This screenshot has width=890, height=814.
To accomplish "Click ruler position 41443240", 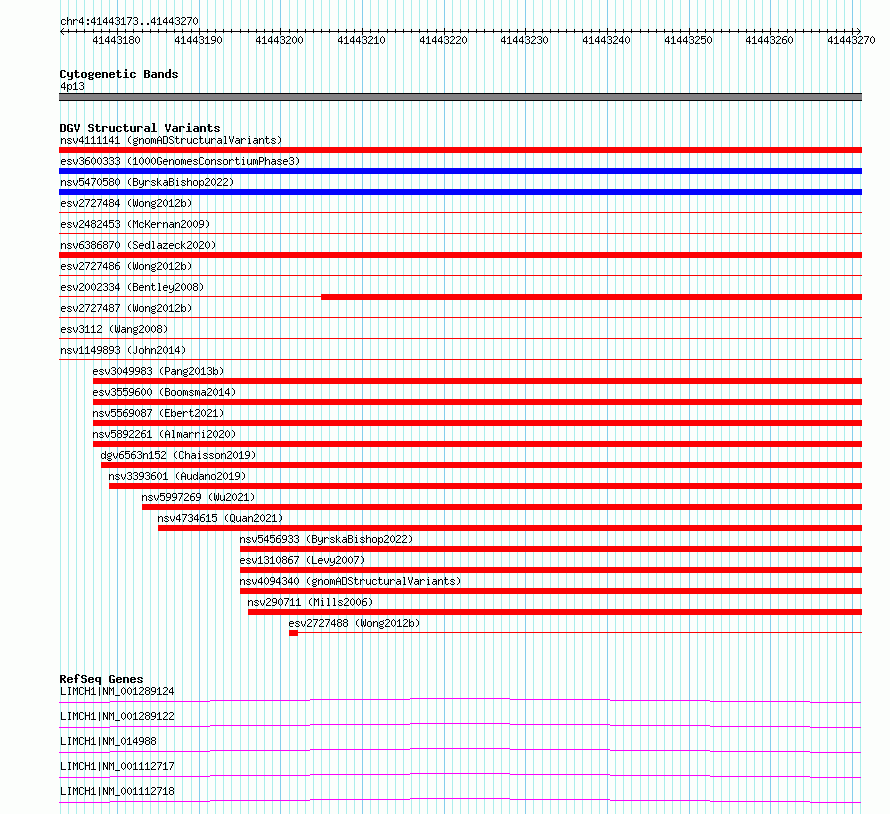I will [x=606, y=40].
